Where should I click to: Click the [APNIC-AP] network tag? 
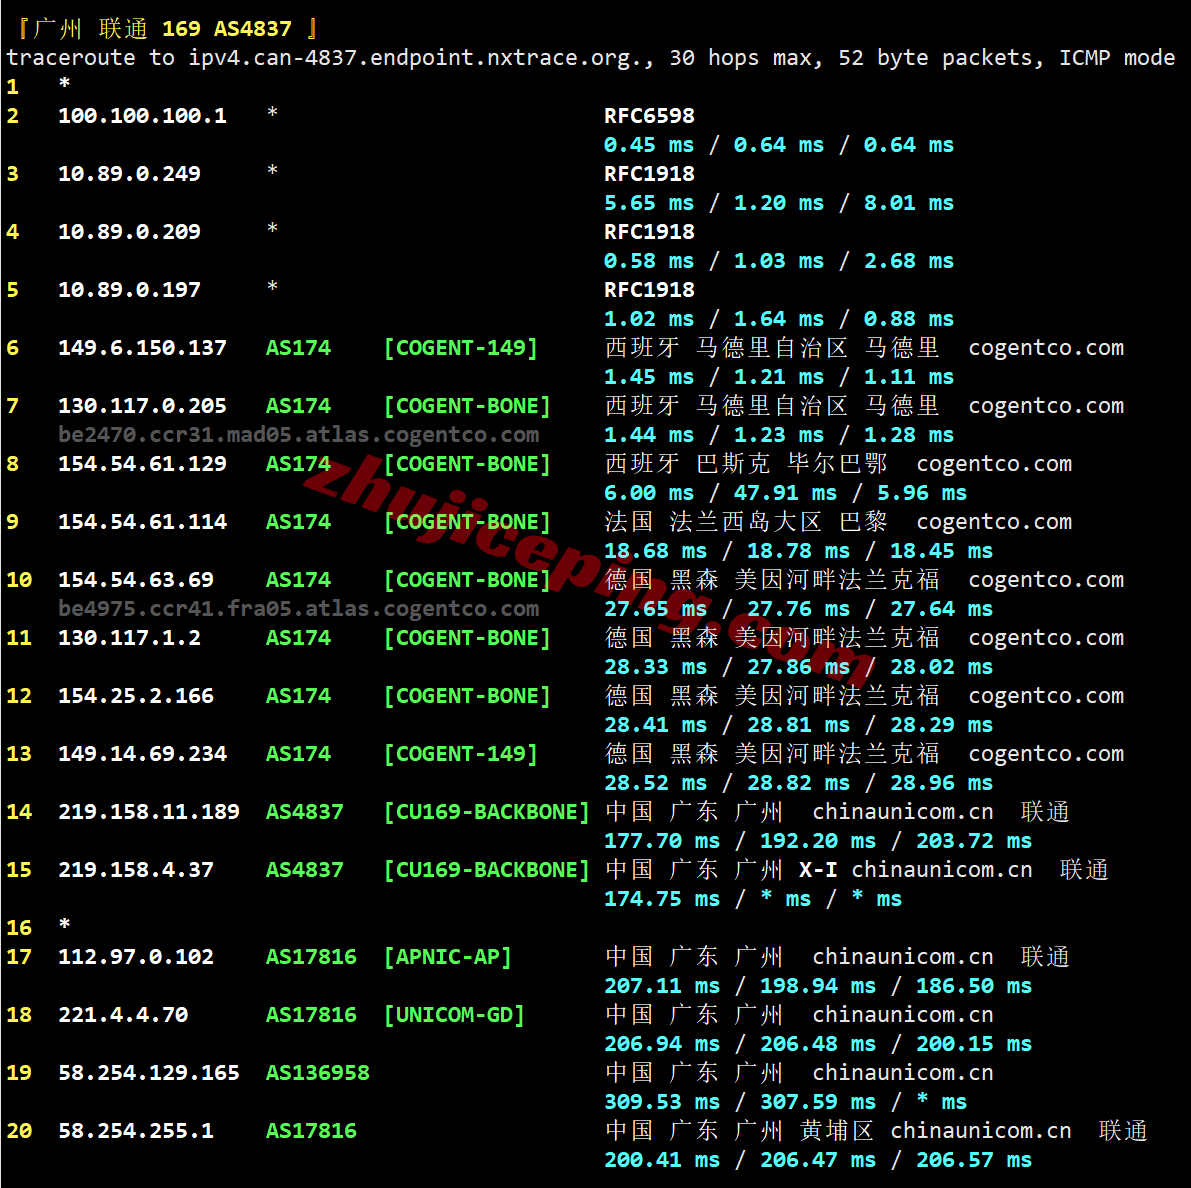point(447,957)
